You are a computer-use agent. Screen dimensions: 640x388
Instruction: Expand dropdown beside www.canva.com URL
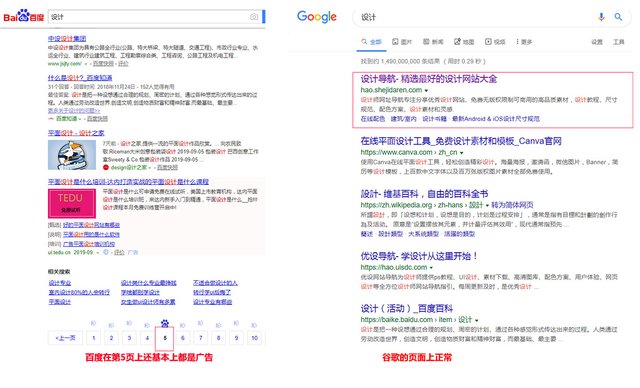coord(462,153)
